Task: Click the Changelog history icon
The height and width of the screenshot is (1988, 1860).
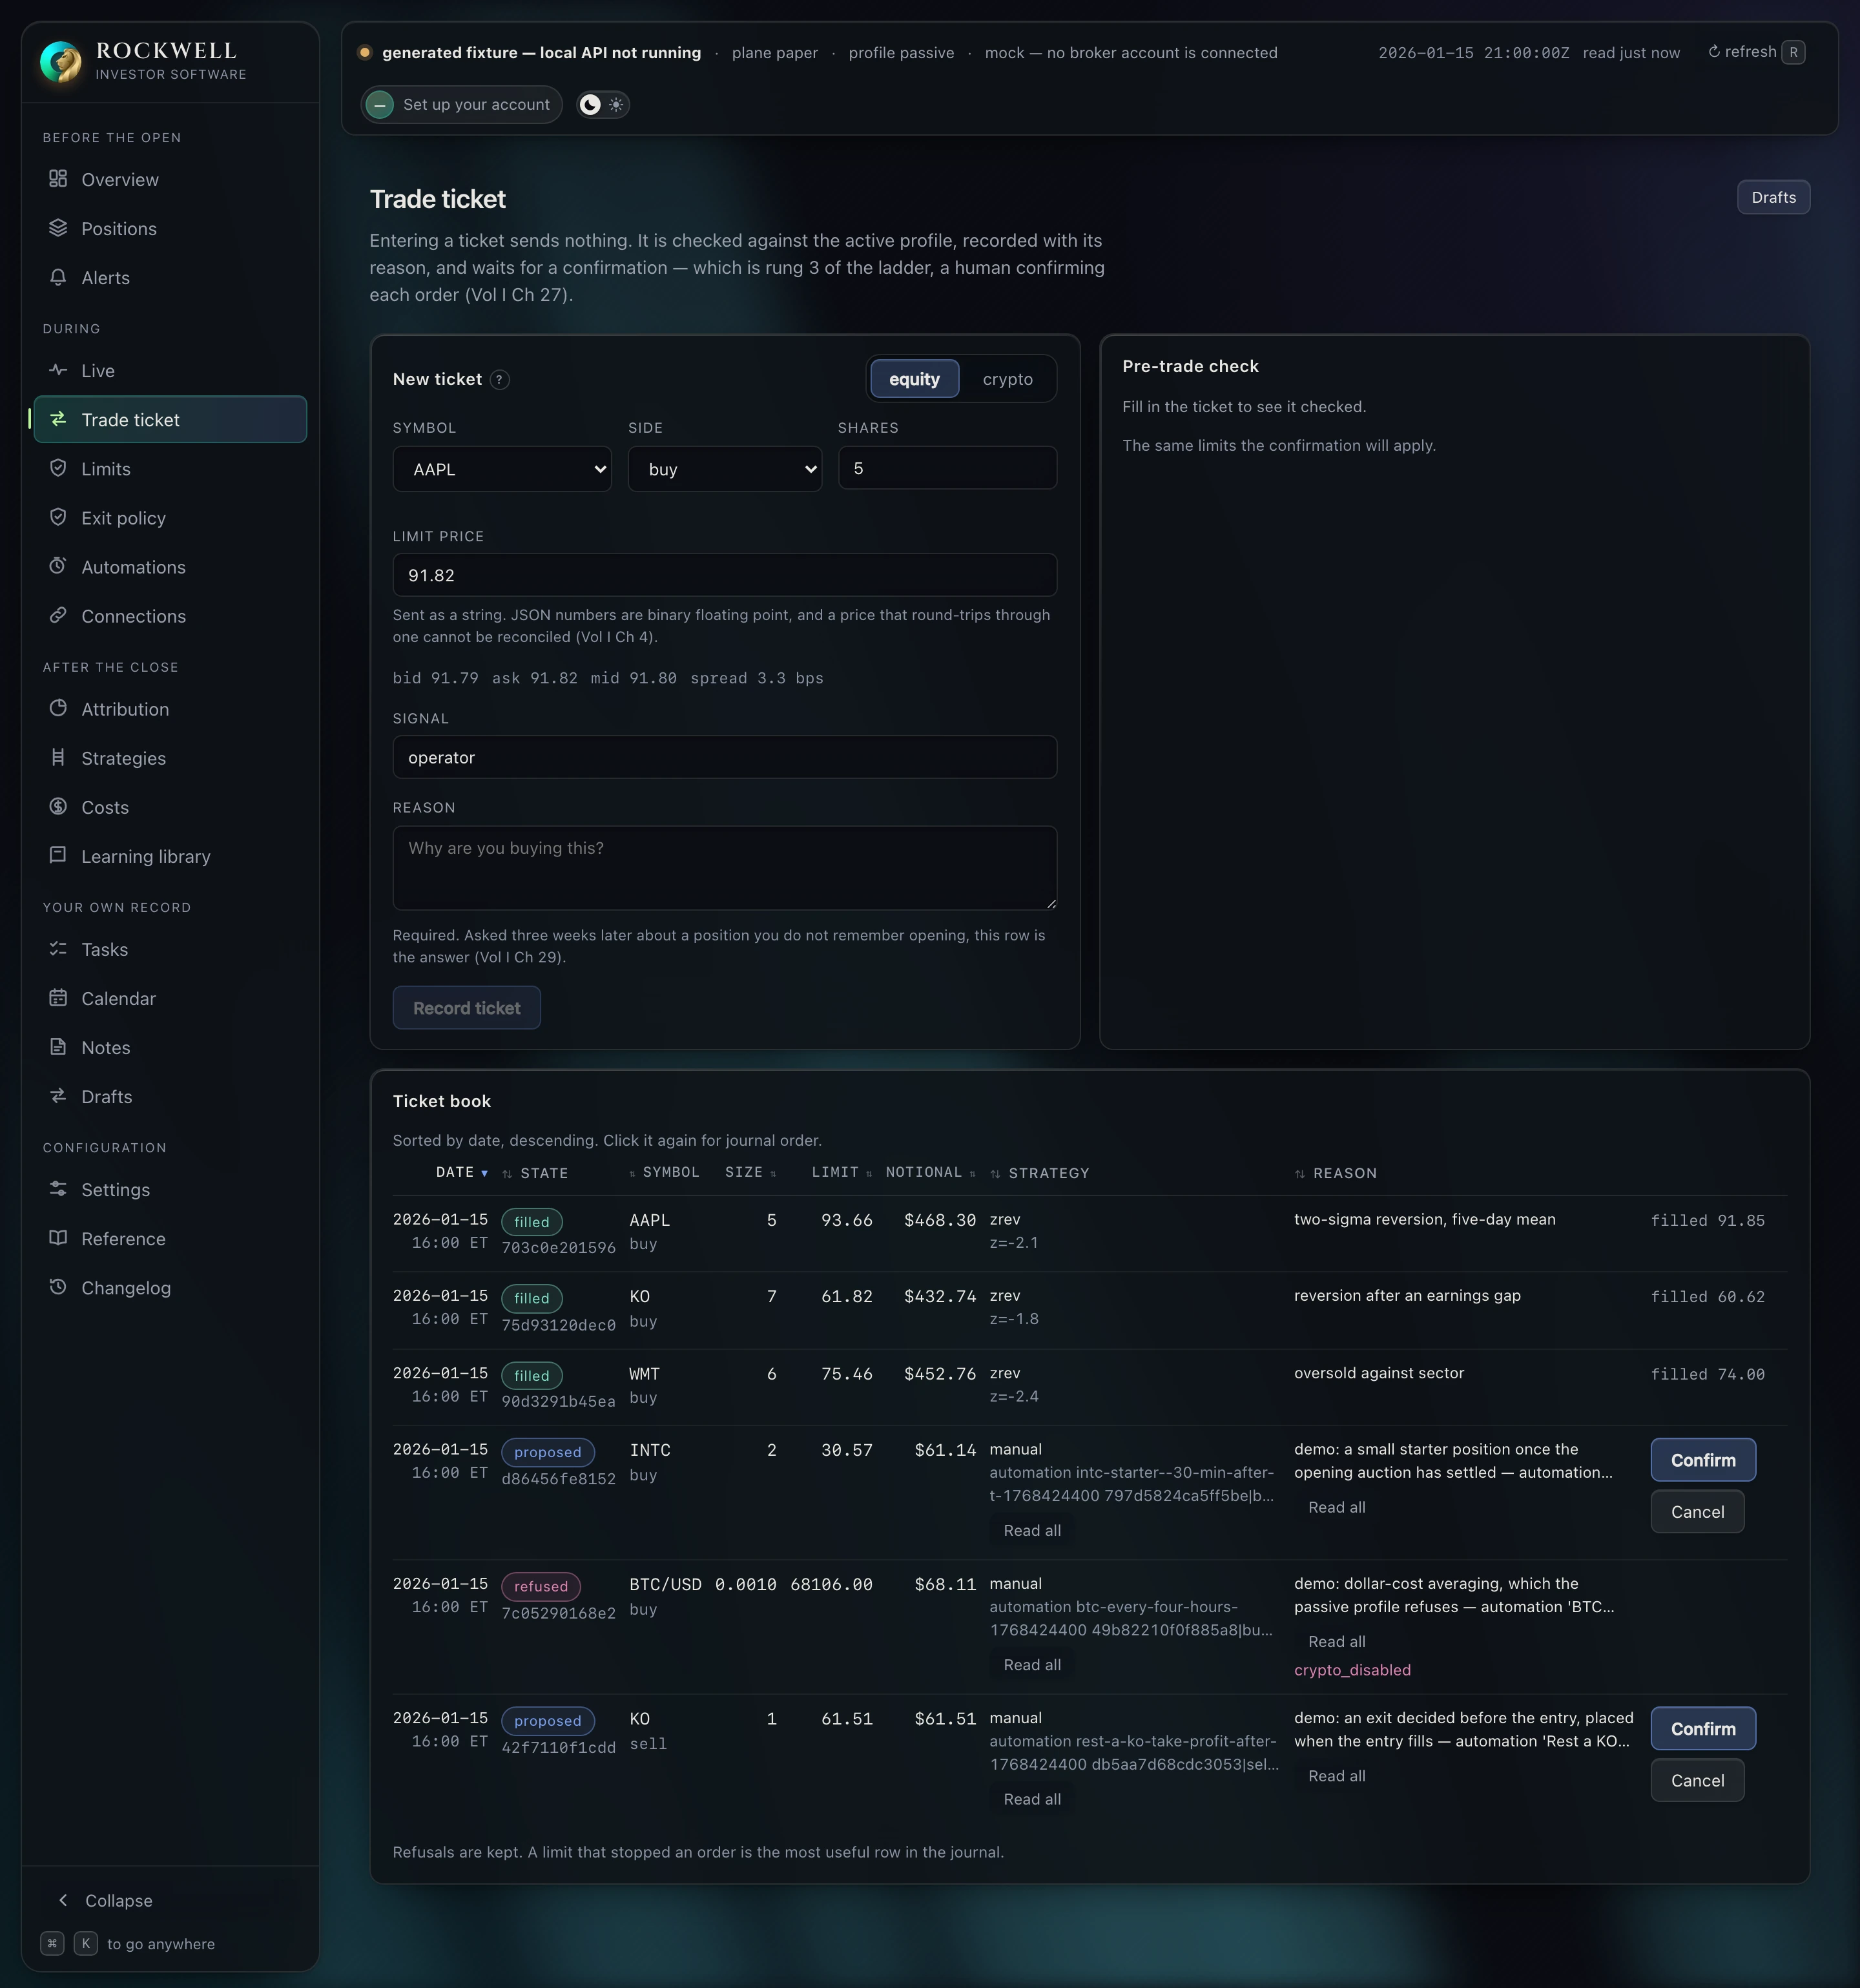Action: [x=58, y=1286]
